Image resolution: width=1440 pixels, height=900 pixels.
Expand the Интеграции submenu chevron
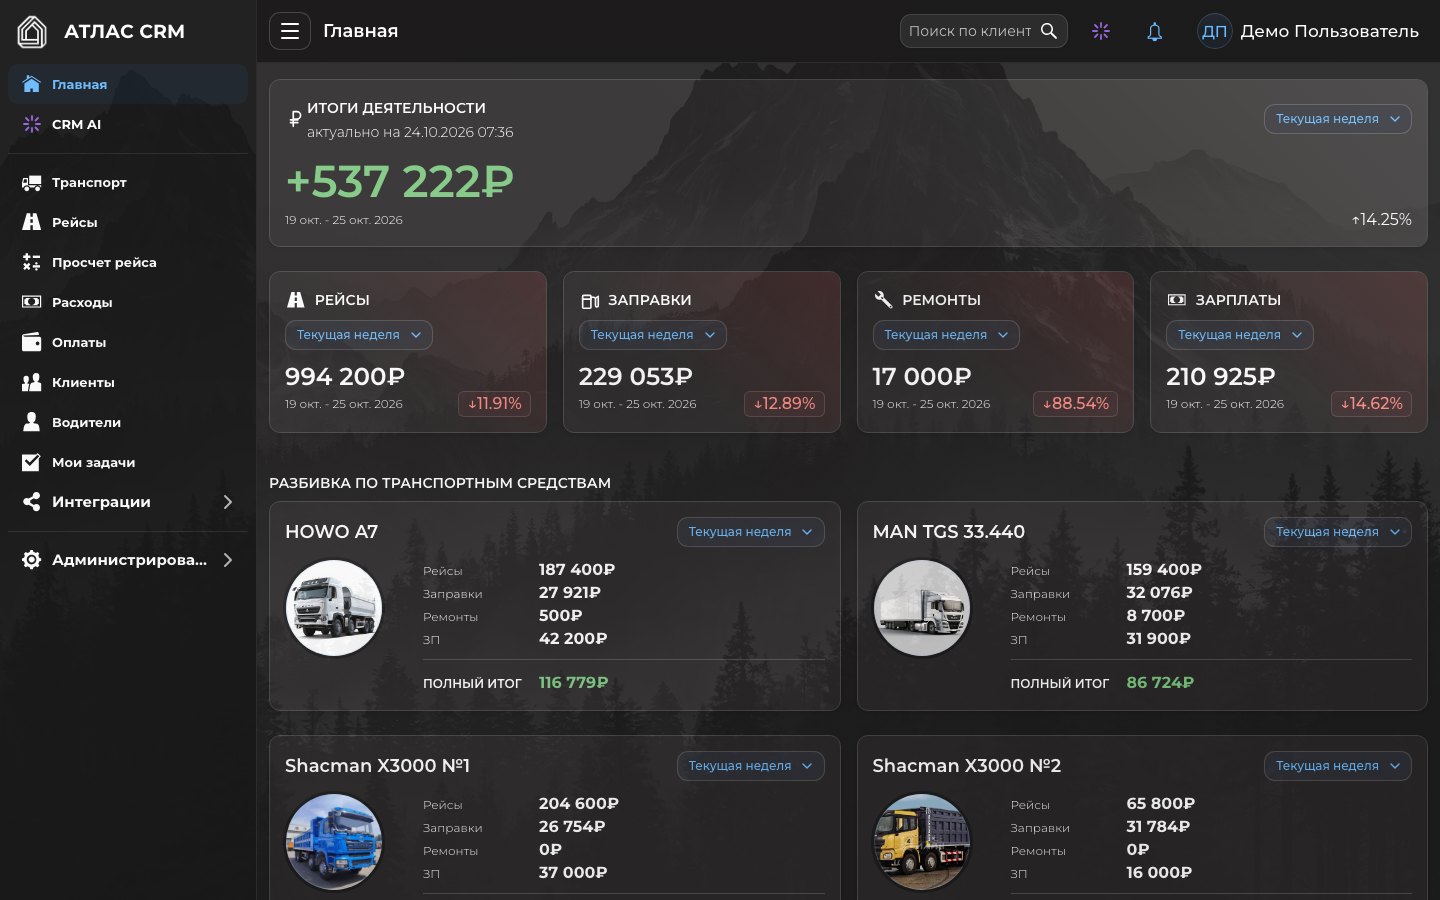[x=228, y=502]
